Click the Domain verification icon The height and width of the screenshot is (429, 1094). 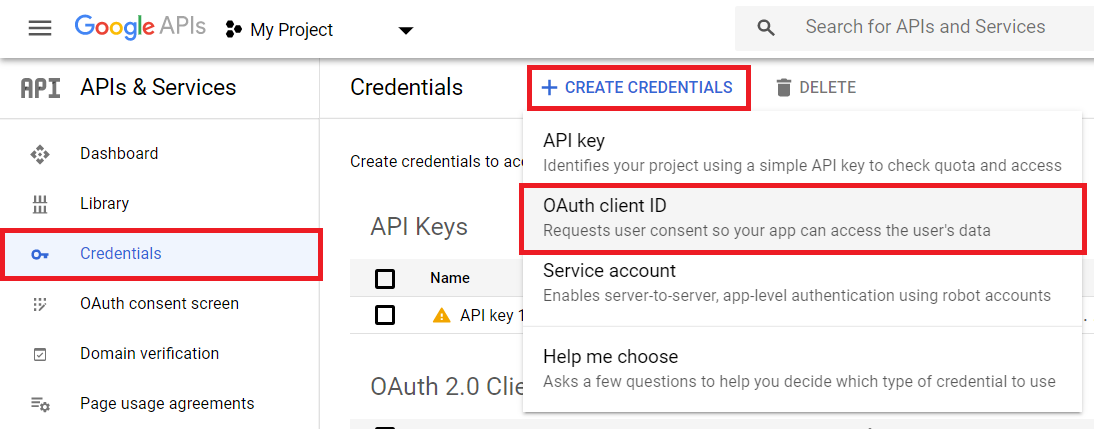tap(40, 354)
